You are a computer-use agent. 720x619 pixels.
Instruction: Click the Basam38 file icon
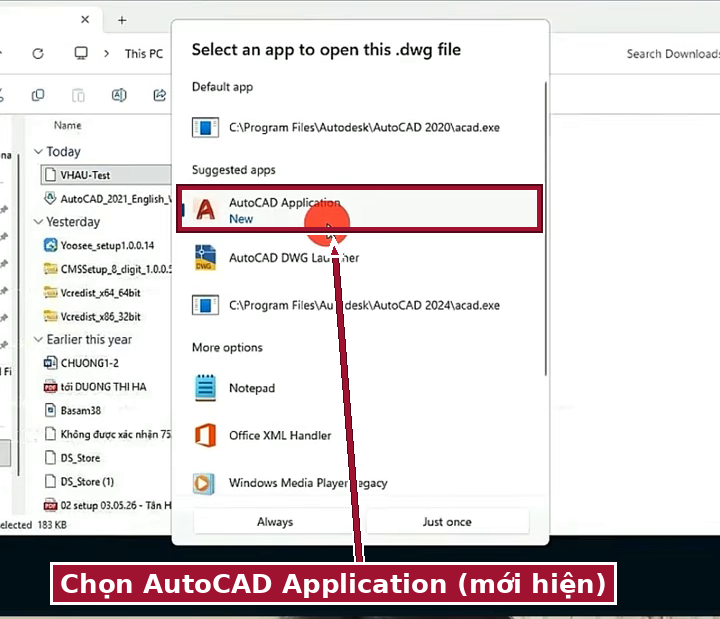50,410
